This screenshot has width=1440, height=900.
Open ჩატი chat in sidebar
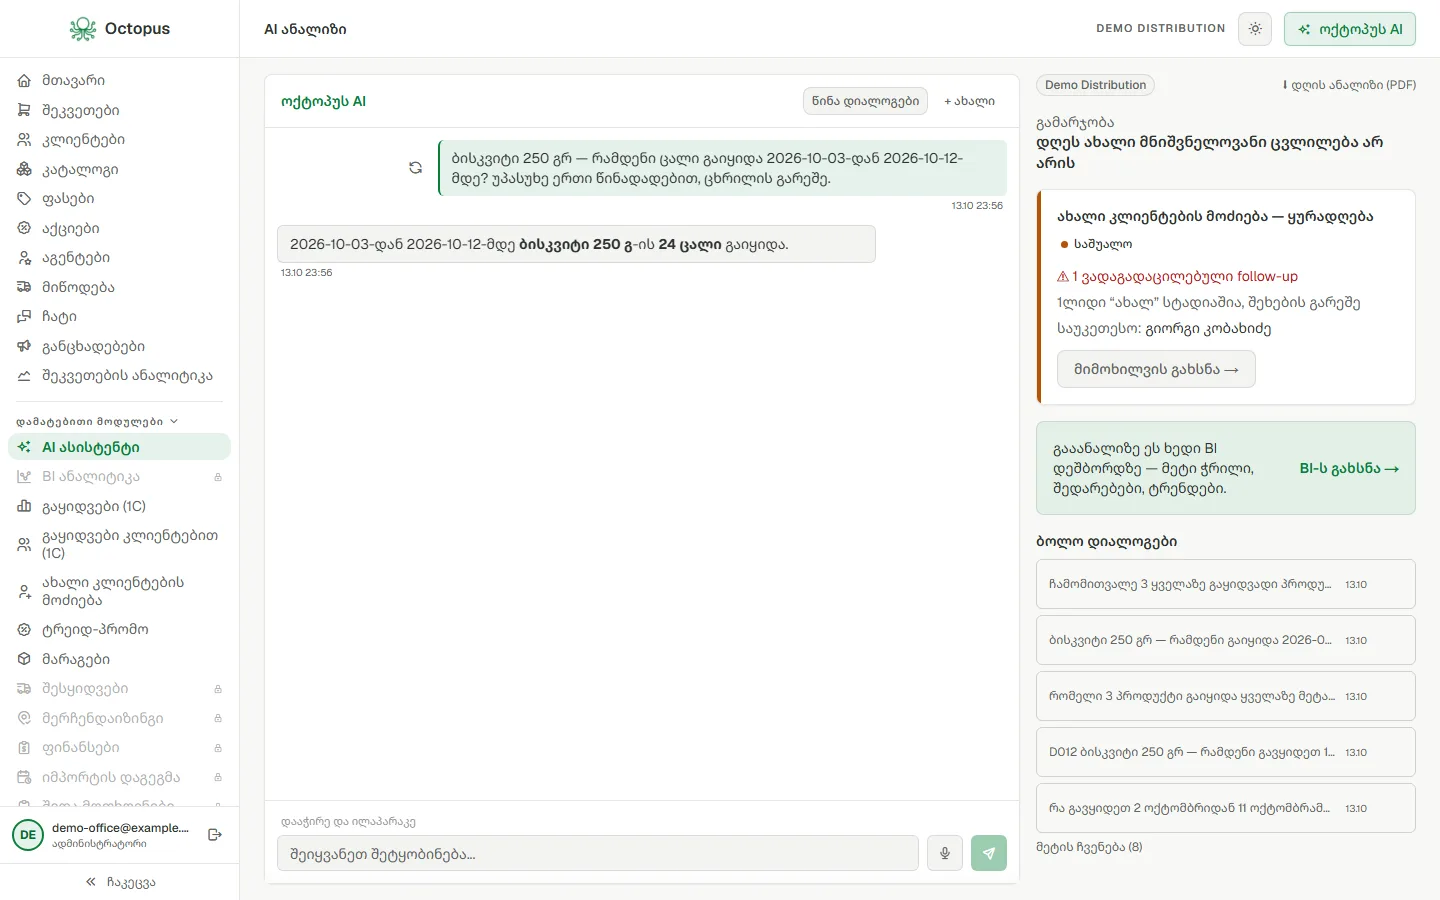[119, 317]
